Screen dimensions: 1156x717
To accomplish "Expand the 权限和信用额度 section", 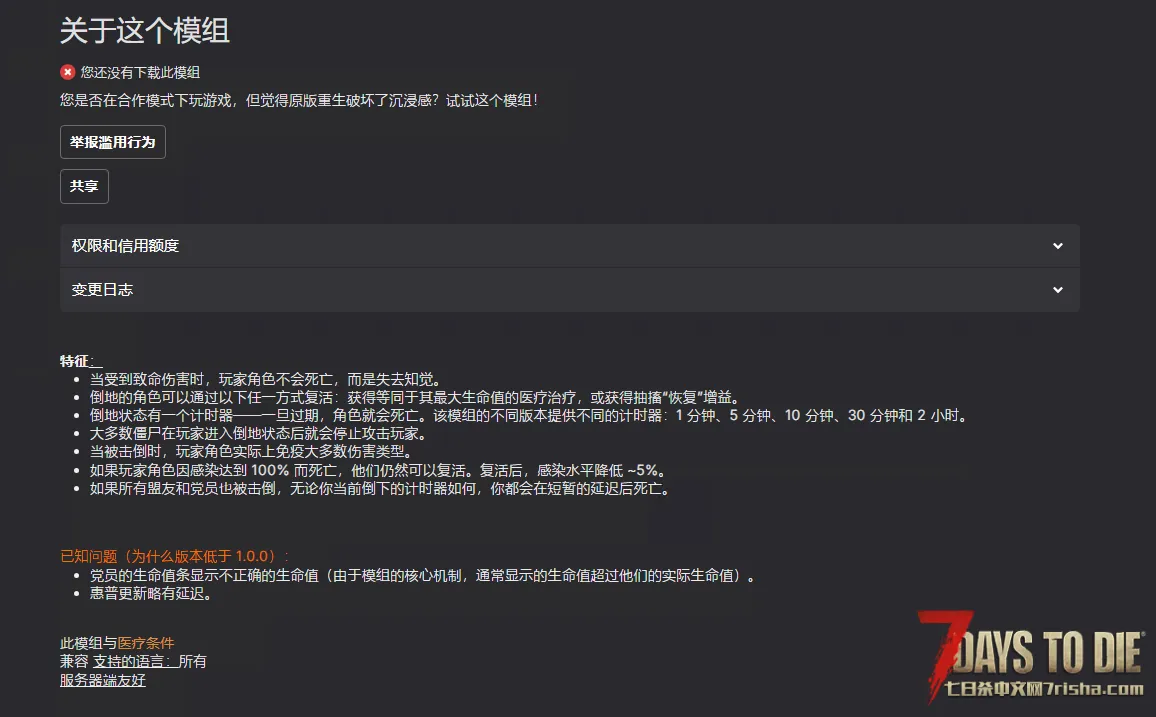I will coord(569,245).
